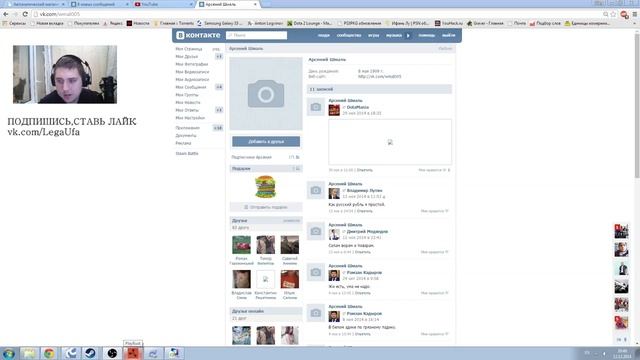Click the first 'Рамзан Кадыров' avatar

pos(334,276)
